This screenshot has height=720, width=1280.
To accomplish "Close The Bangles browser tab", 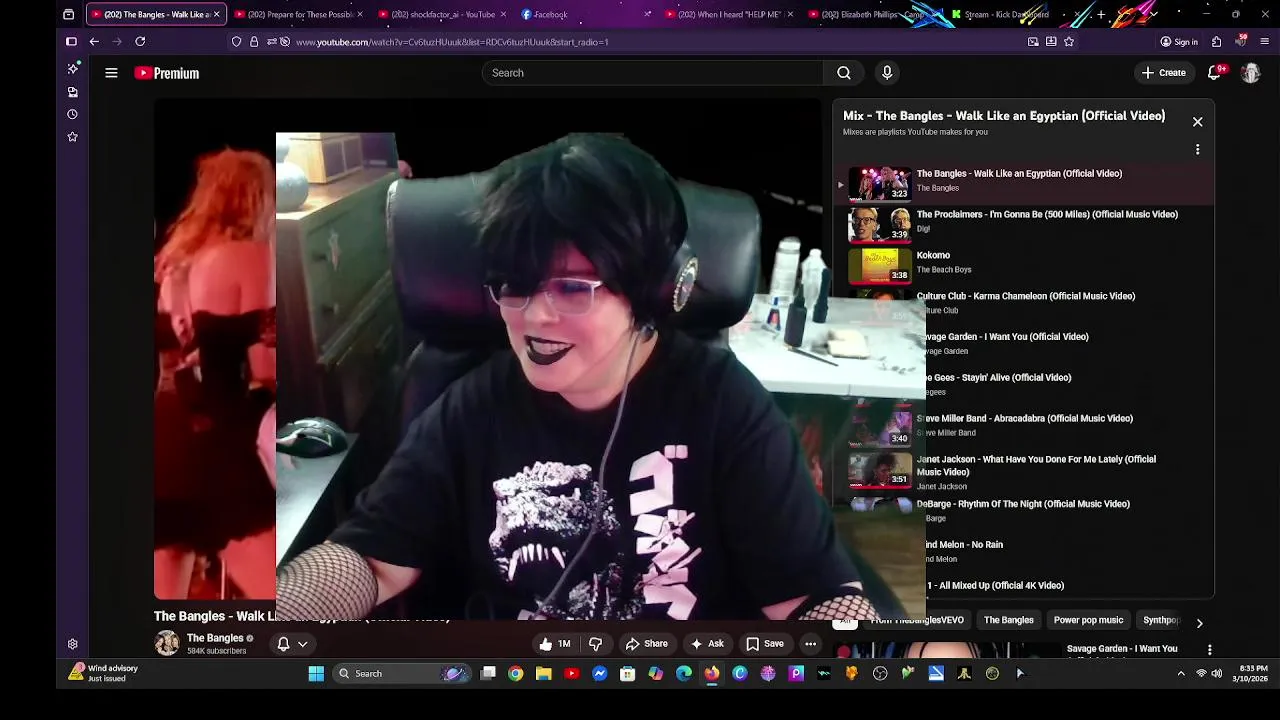I will [216, 14].
